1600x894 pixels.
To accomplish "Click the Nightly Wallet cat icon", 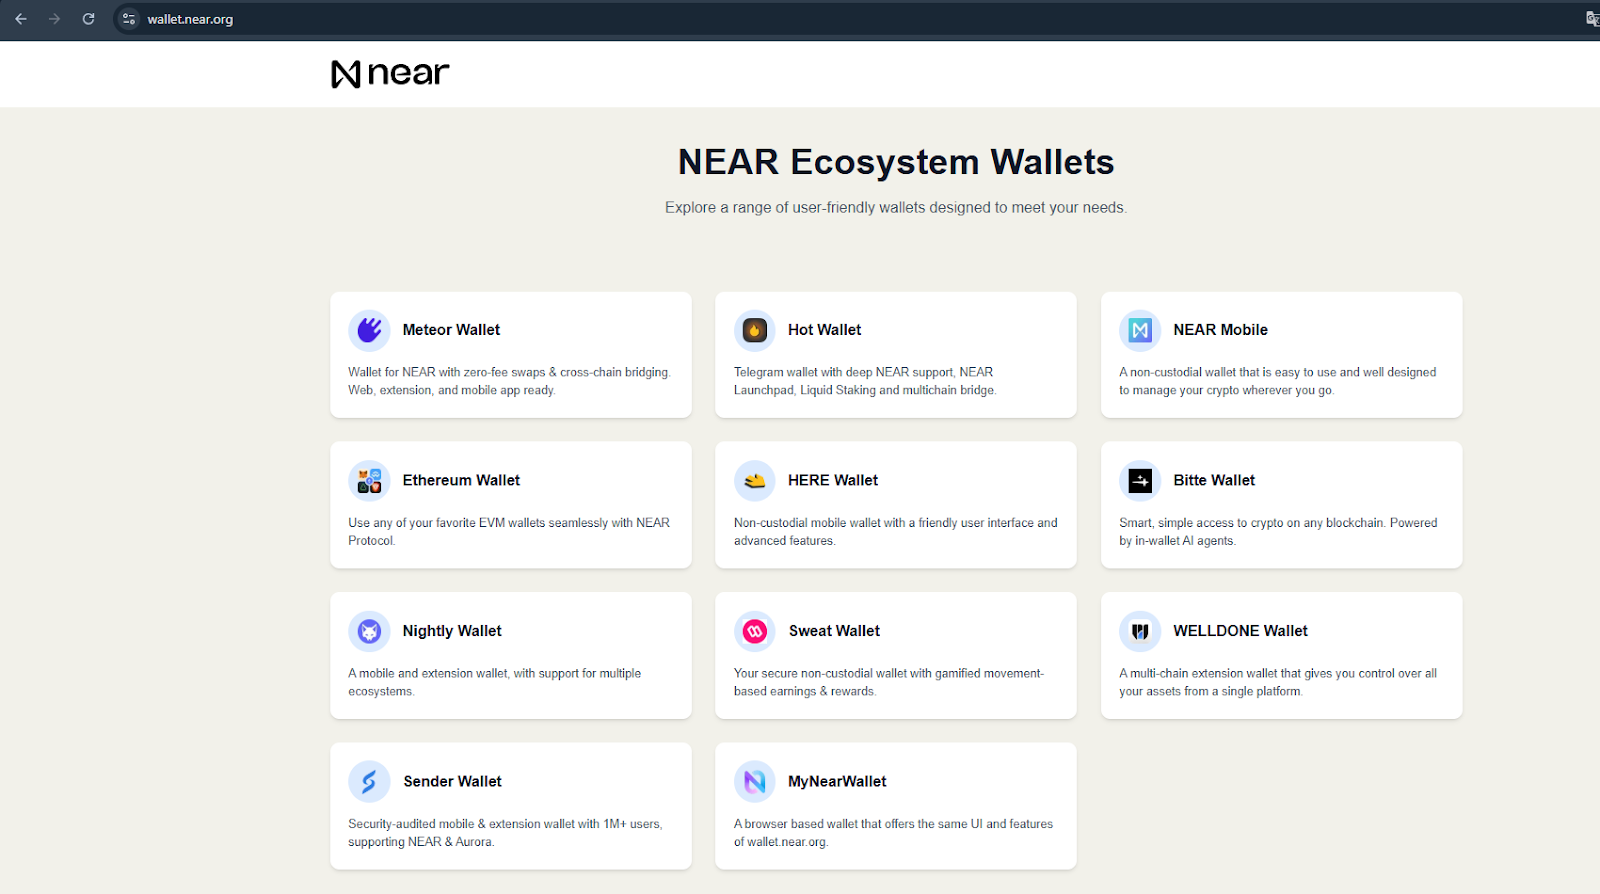I will coord(369,631).
